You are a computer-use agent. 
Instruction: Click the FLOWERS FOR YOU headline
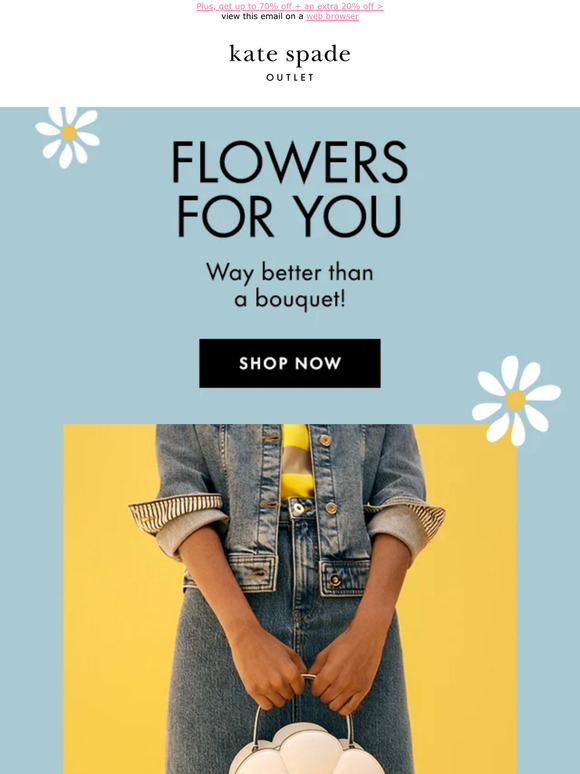pos(290,189)
